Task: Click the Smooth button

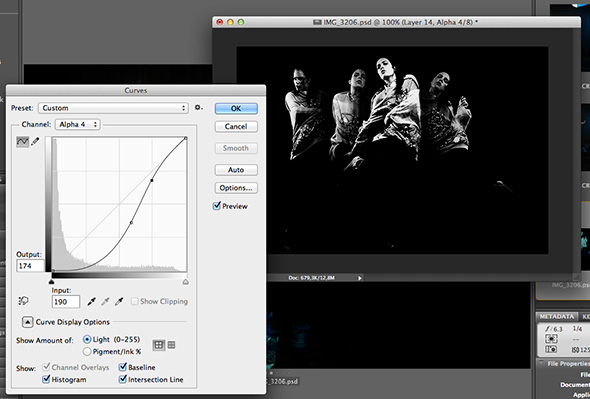Action: coord(236,148)
